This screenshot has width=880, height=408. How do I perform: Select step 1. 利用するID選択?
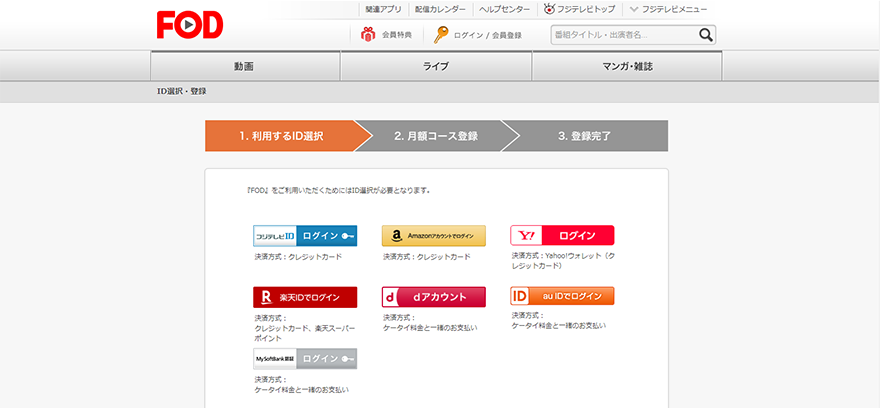[x=281, y=136]
